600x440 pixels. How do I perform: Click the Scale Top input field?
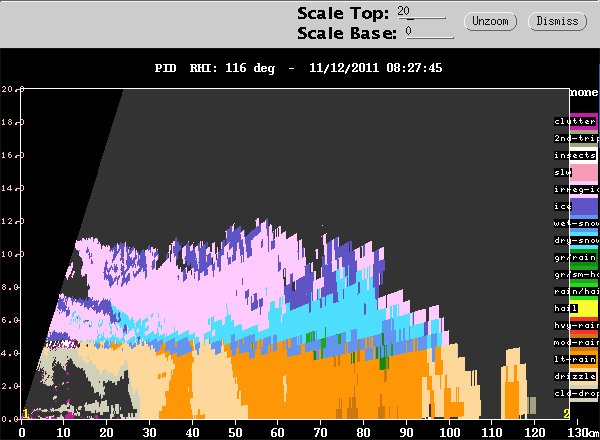[421, 12]
